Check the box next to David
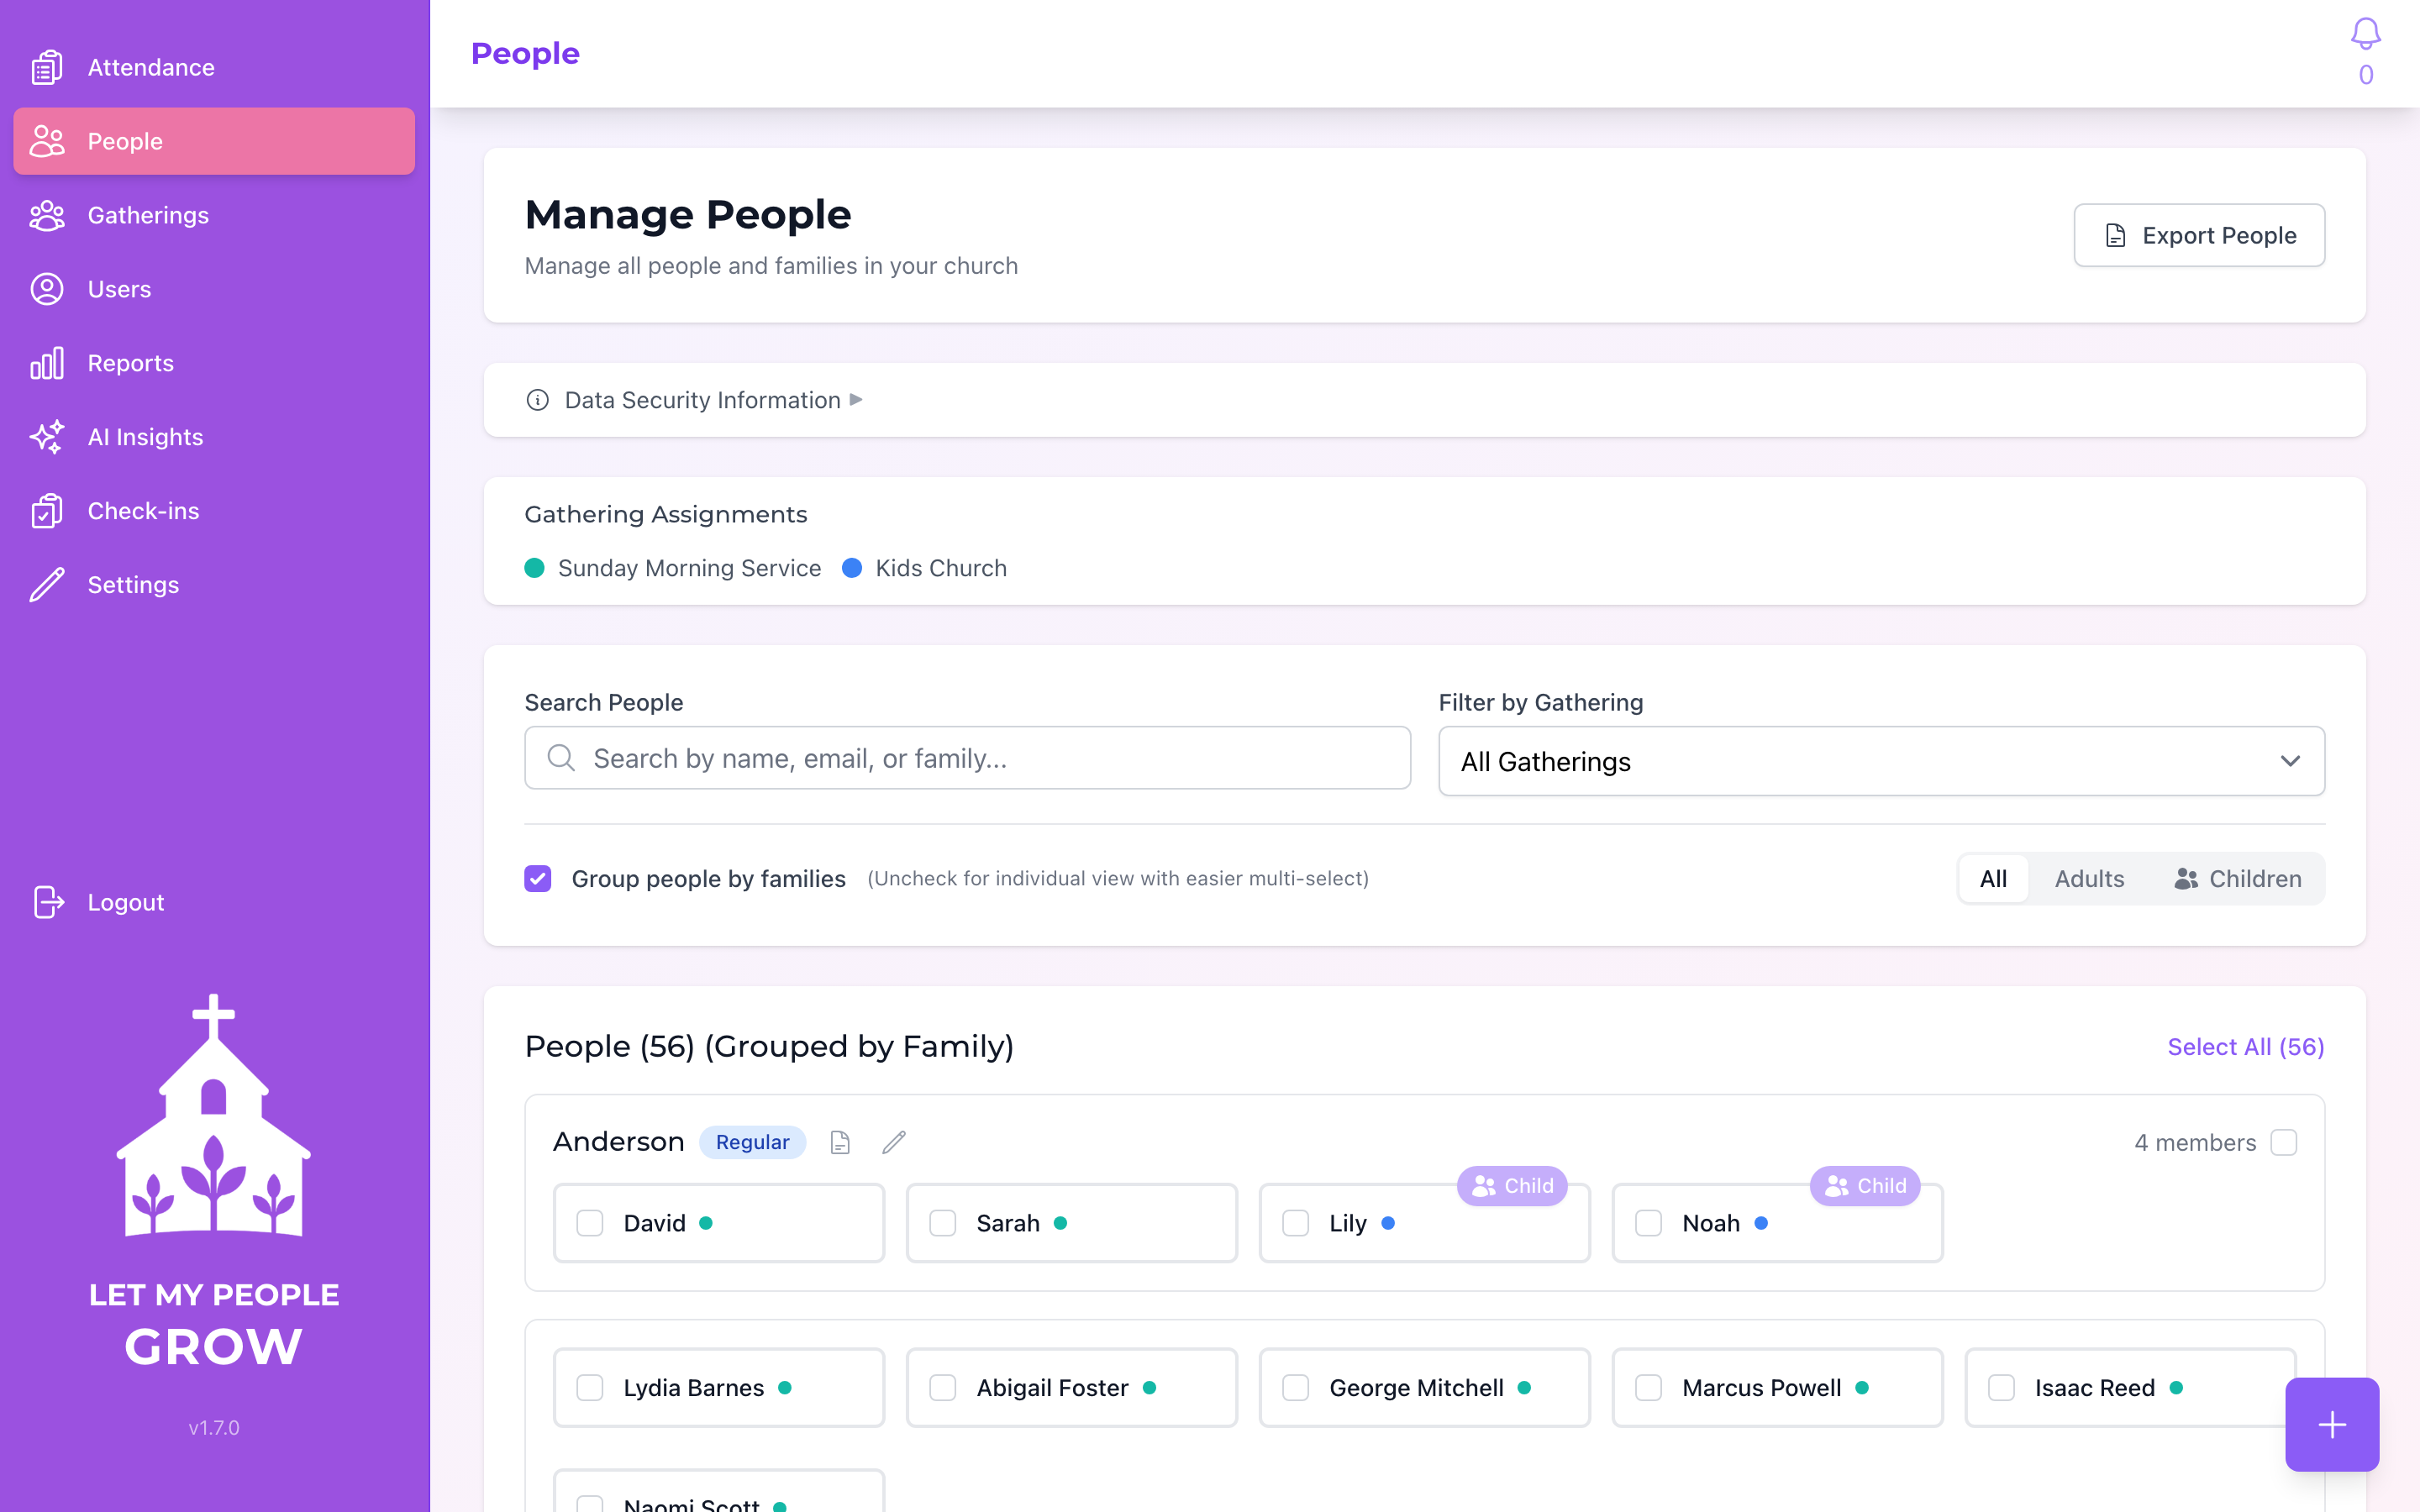The image size is (2420, 1512). (x=590, y=1223)
